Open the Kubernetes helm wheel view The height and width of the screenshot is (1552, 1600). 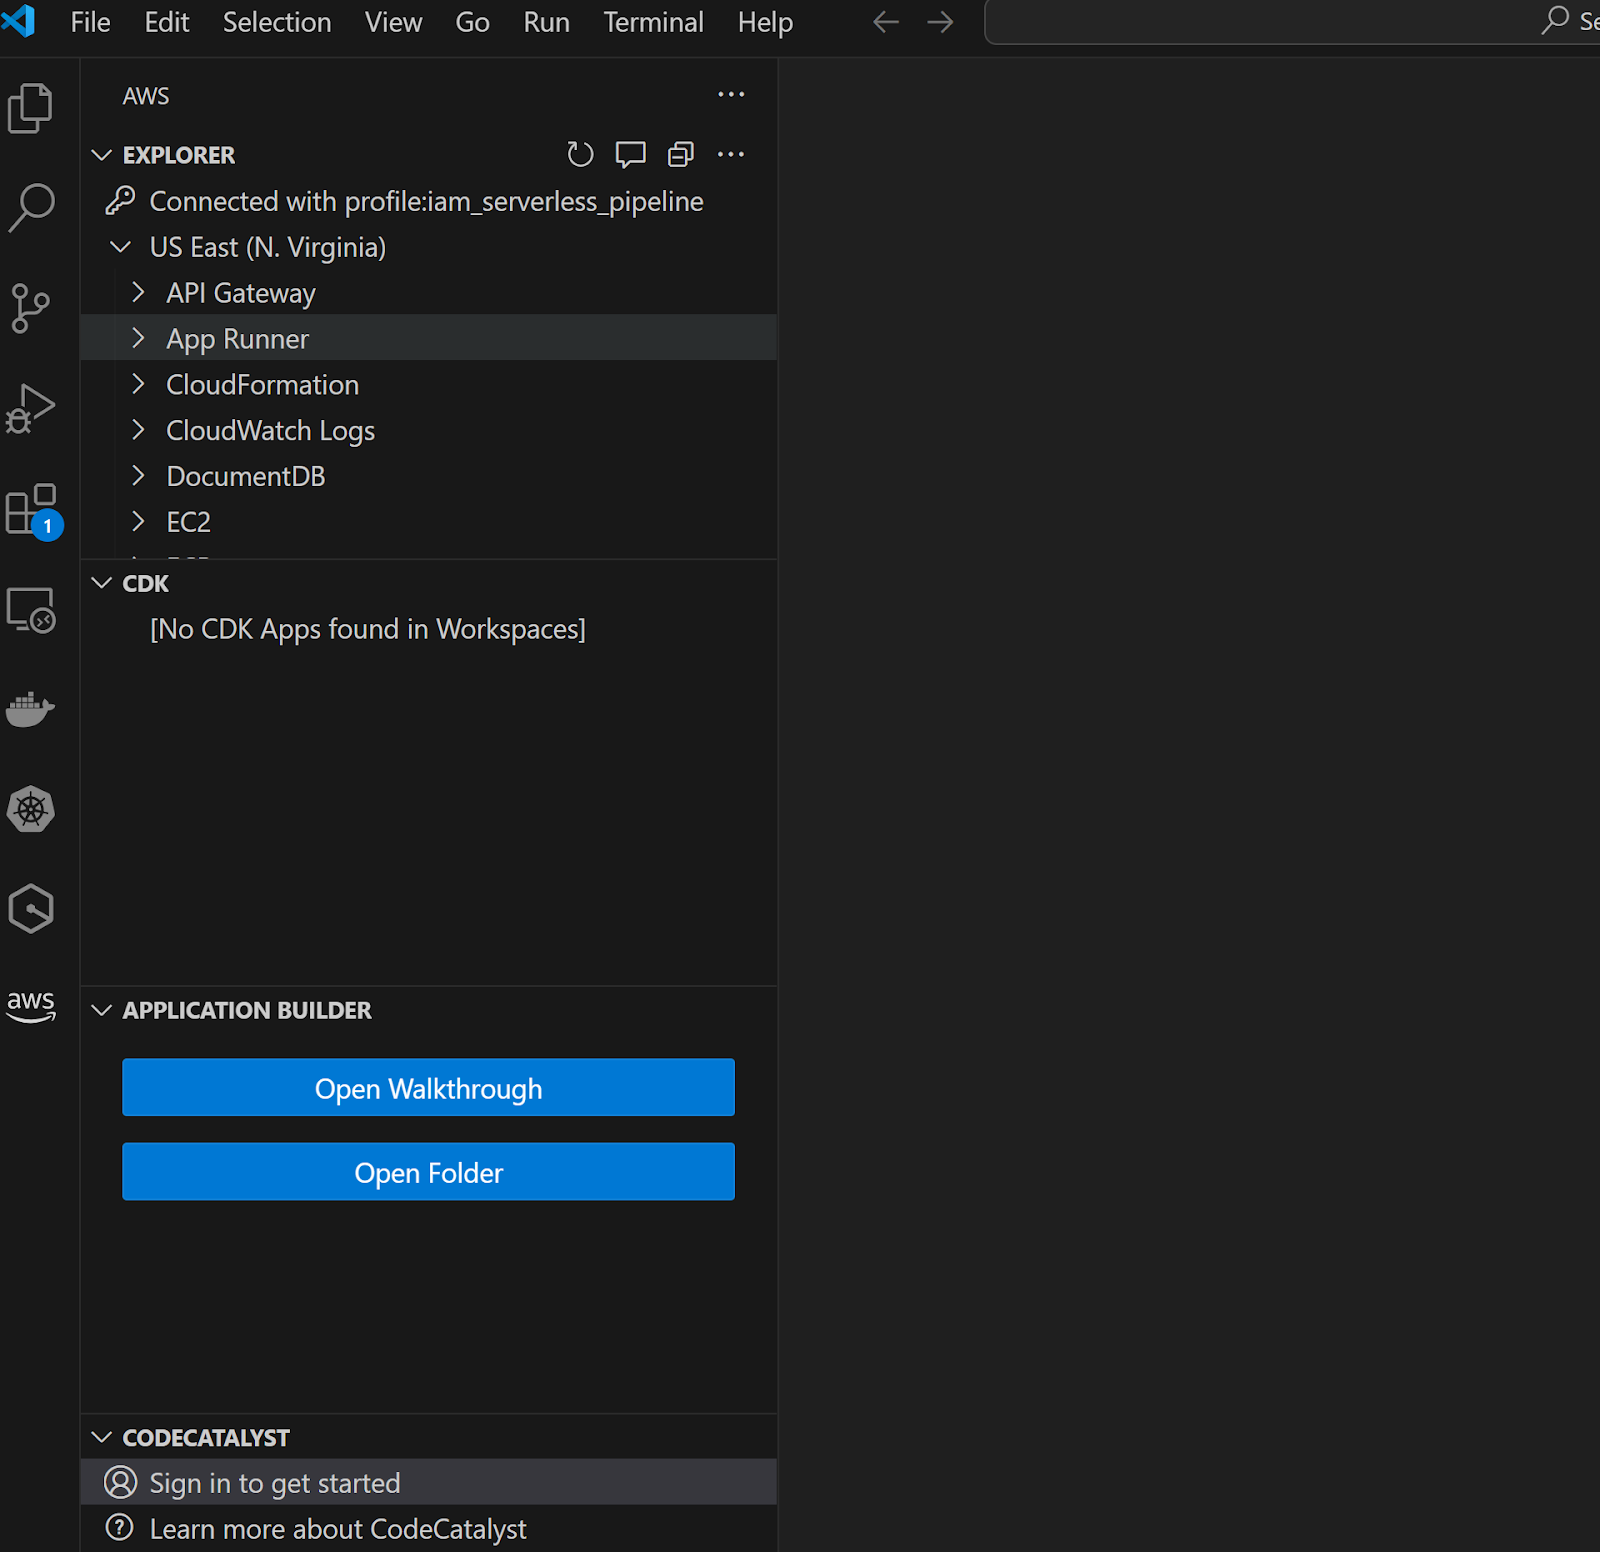coord(30,810)
